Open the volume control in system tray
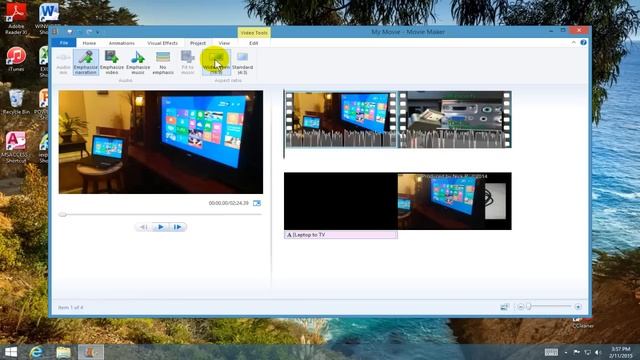 coord(598,352)
